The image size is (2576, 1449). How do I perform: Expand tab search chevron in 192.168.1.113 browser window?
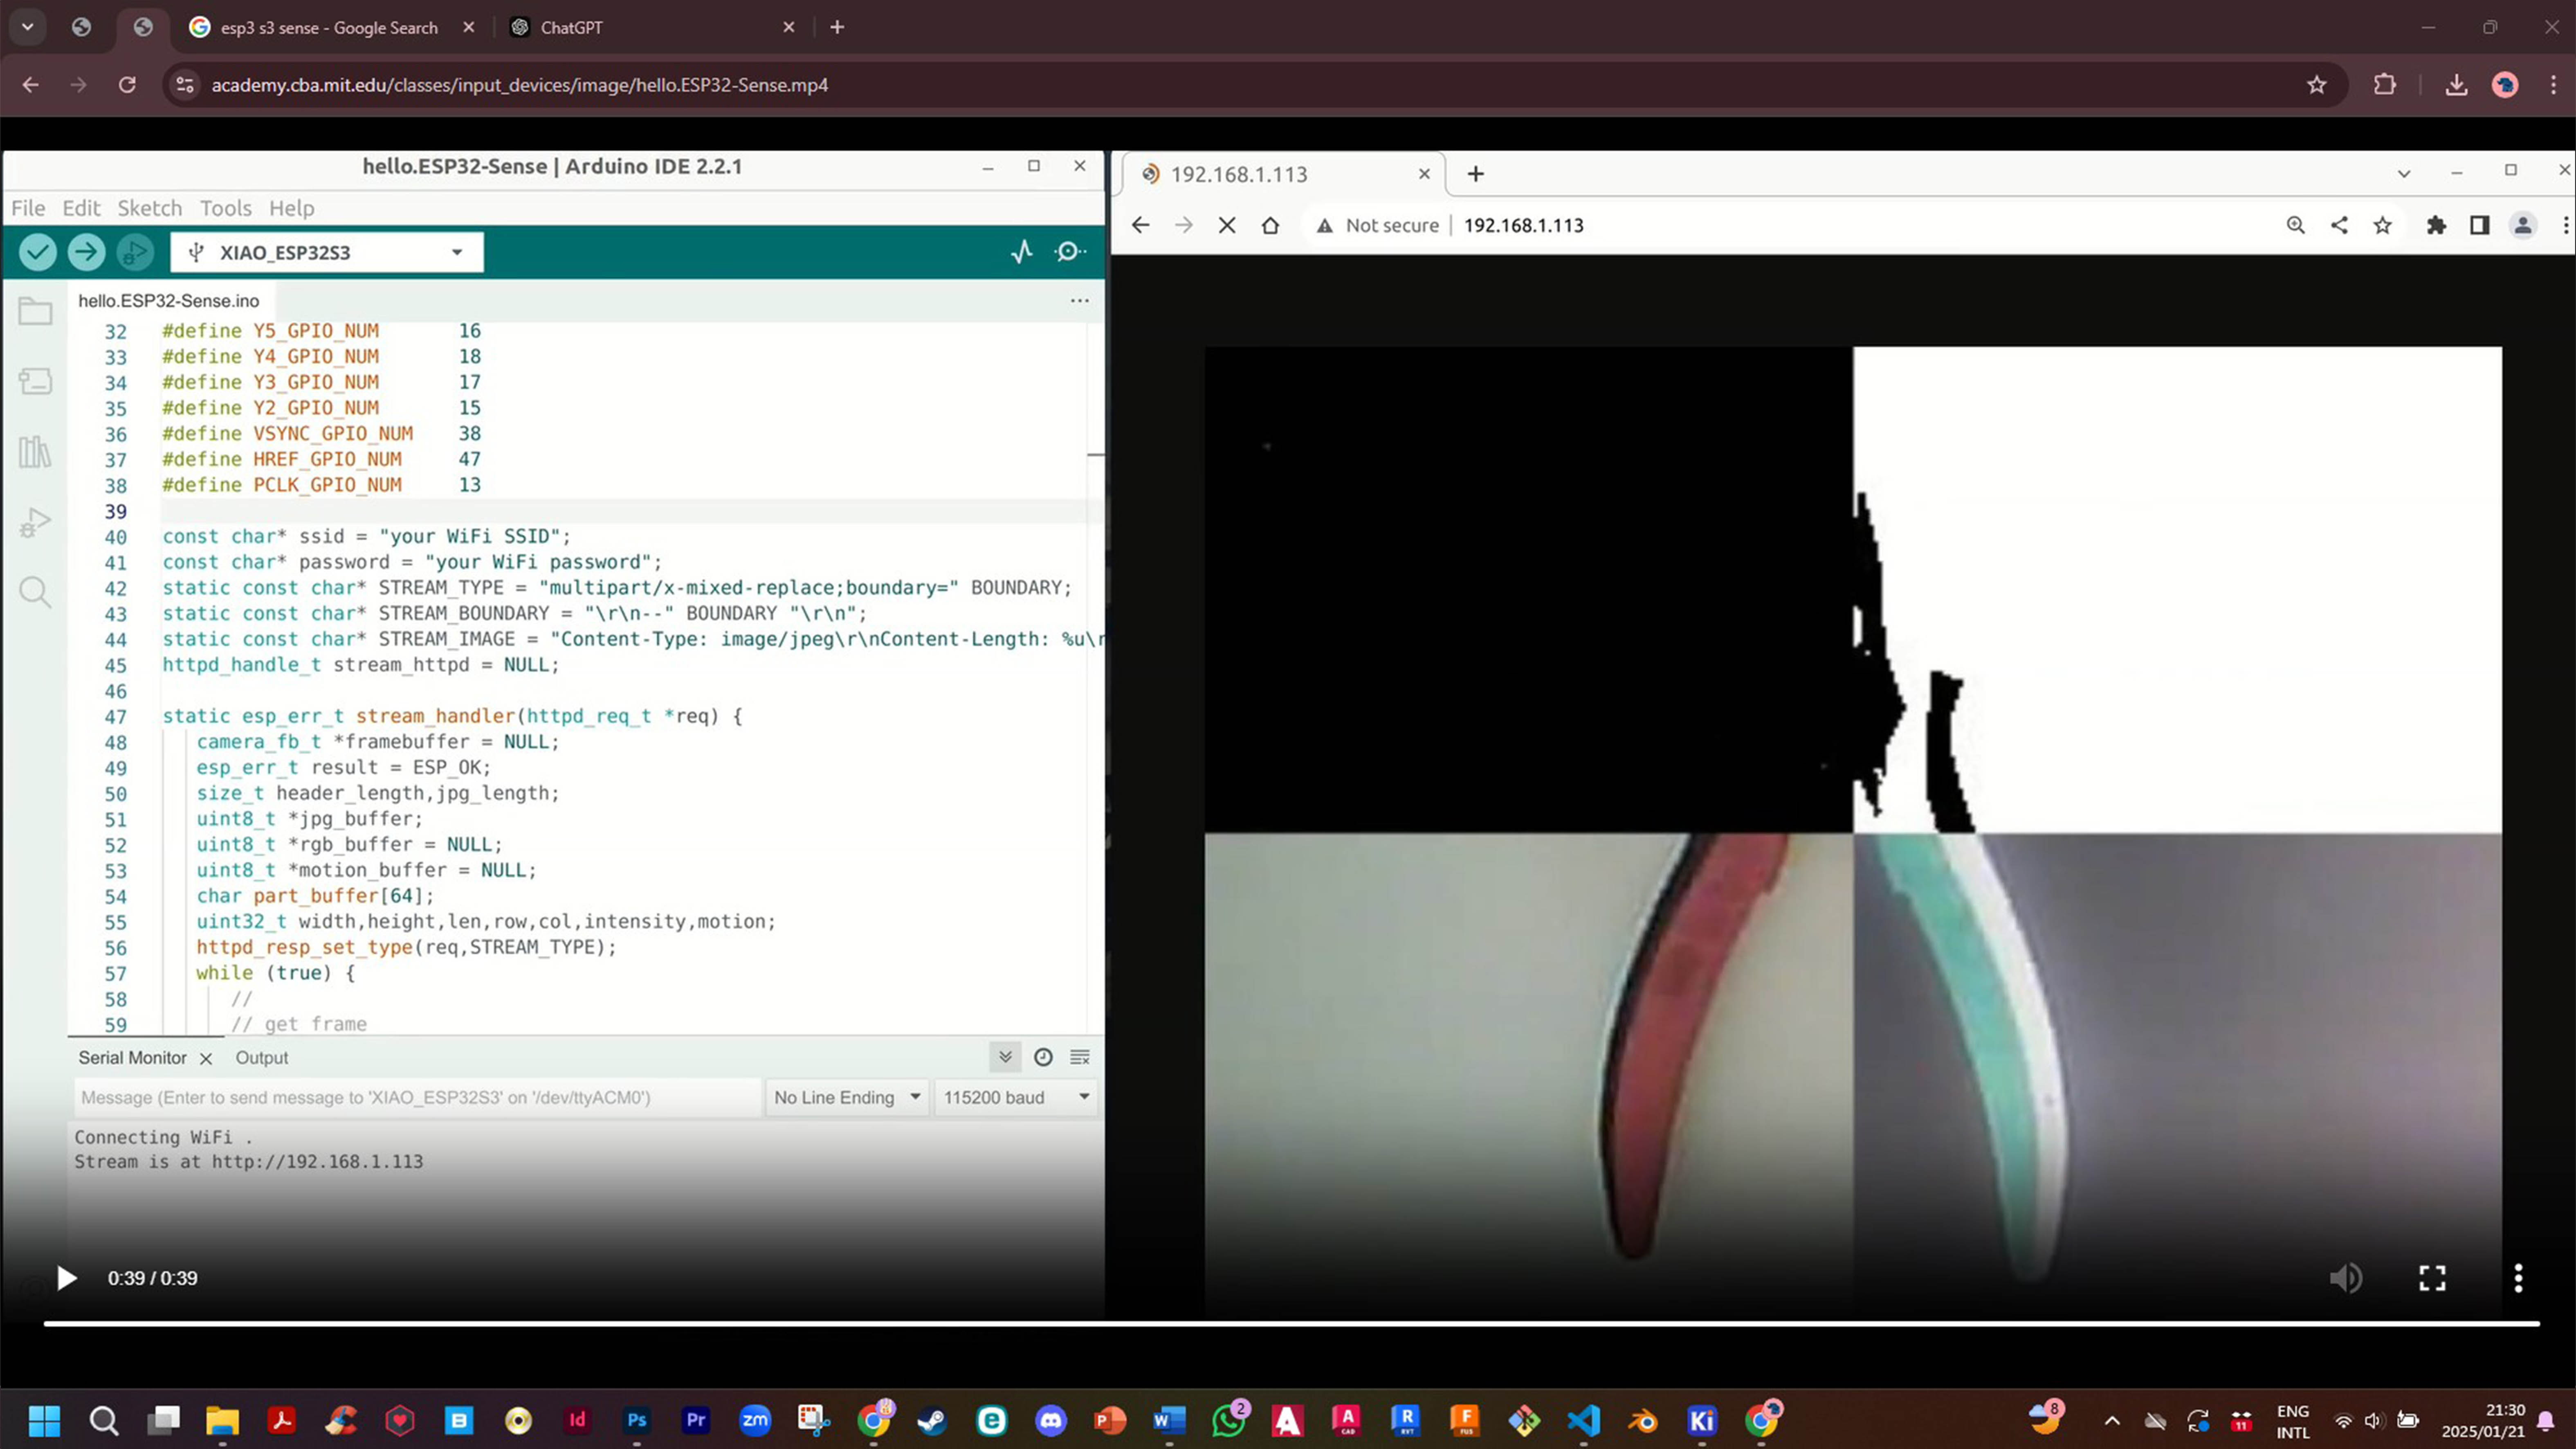point(2404,174)
